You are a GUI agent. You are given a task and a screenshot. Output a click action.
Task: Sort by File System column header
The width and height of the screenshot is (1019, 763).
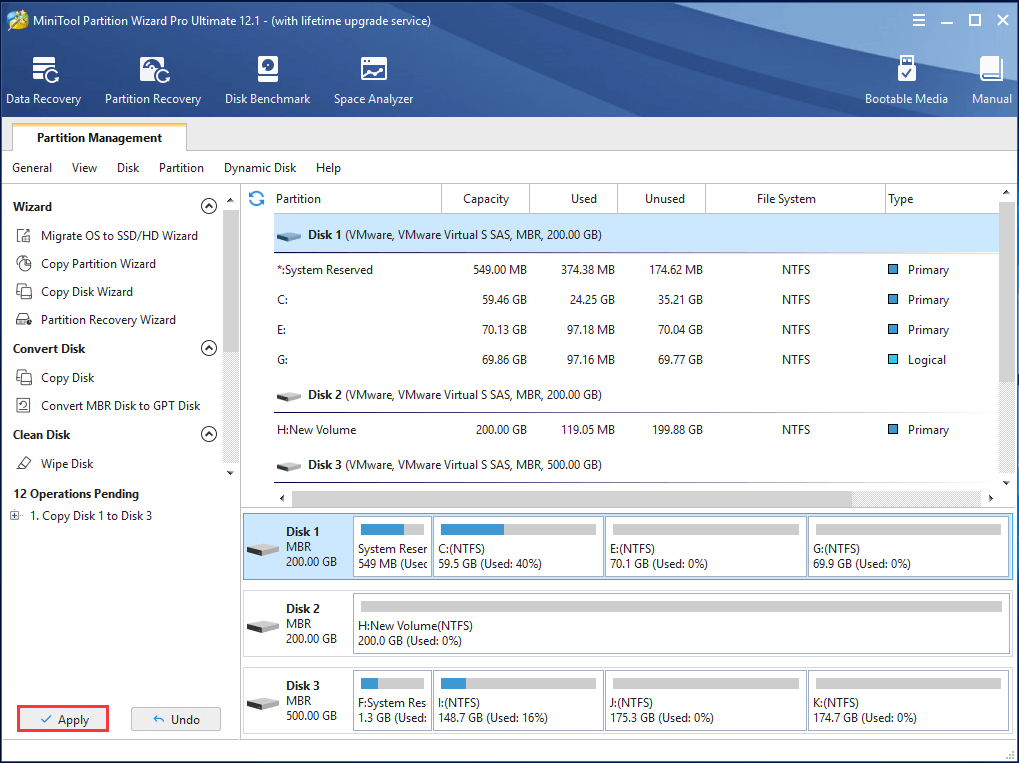795,199
